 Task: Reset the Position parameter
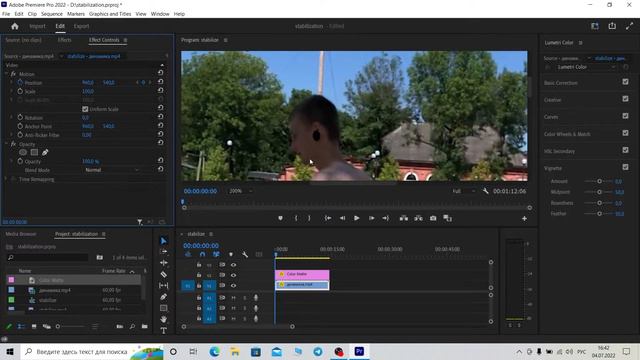tap(160, 82)
